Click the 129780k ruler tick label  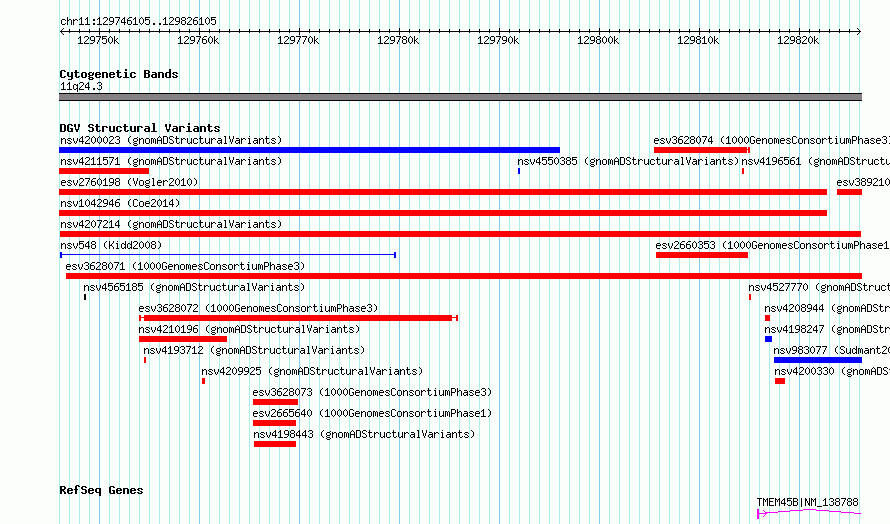[x=398, y=40]
